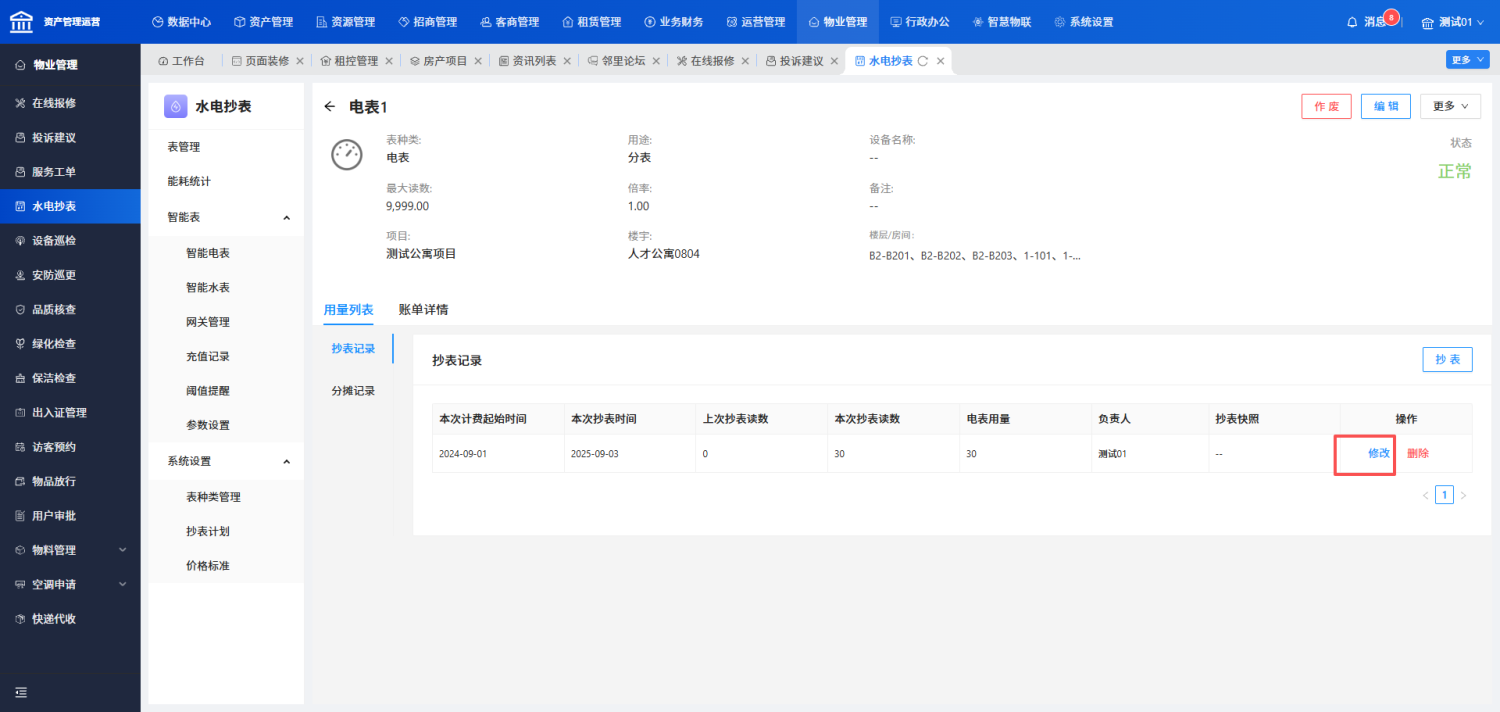Open the 测试01 user dropdown
Screen dimensions: 1500x712
pyautogui.click(x=1454, y=22)
